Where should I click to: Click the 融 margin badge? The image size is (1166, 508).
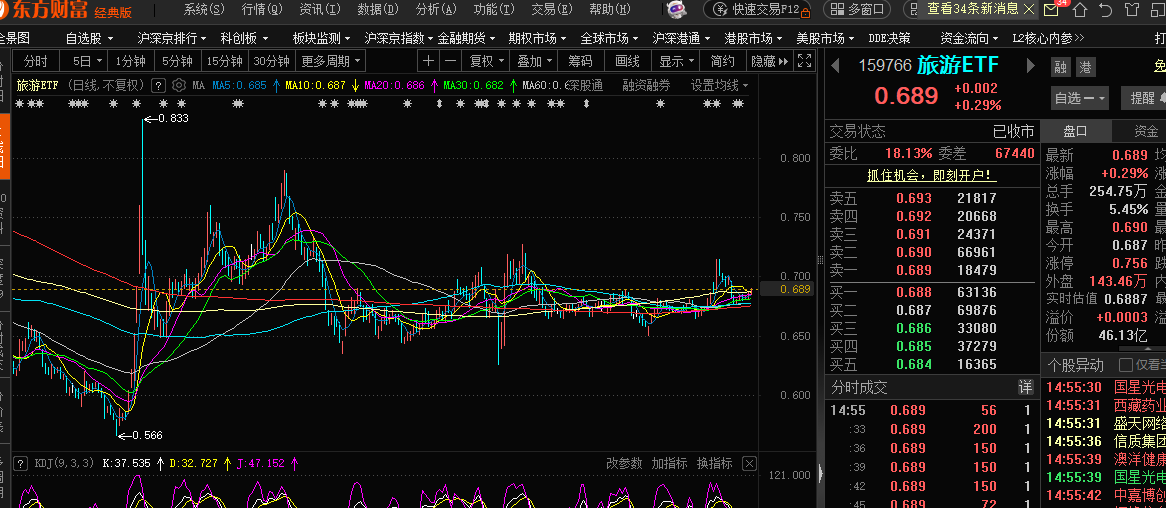point(1060,68)
